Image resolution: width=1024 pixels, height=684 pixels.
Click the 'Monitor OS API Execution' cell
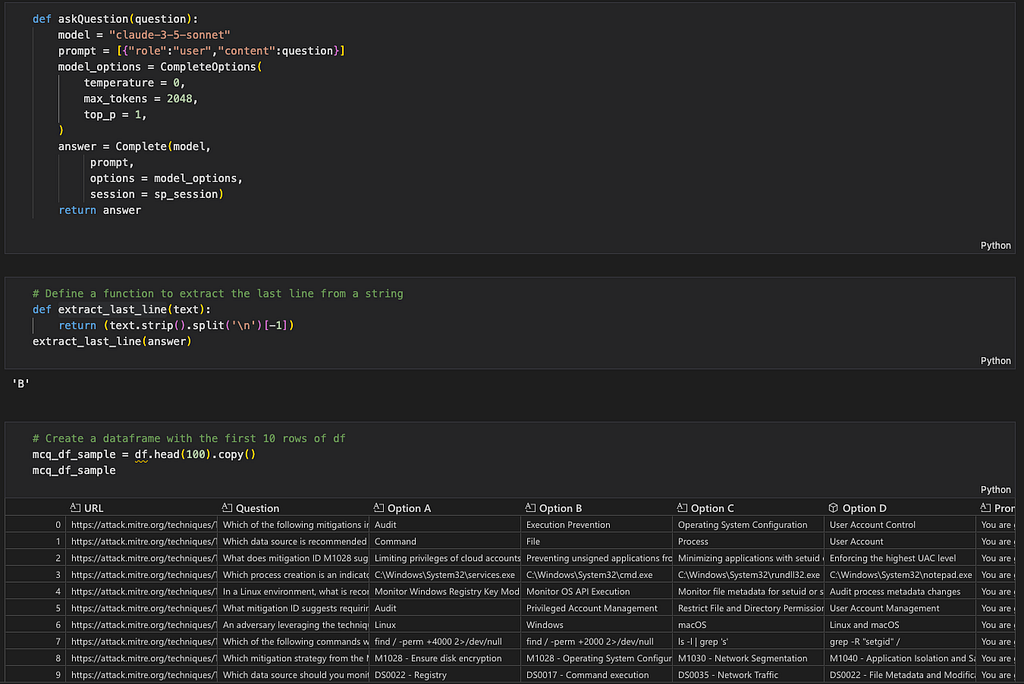596,591
